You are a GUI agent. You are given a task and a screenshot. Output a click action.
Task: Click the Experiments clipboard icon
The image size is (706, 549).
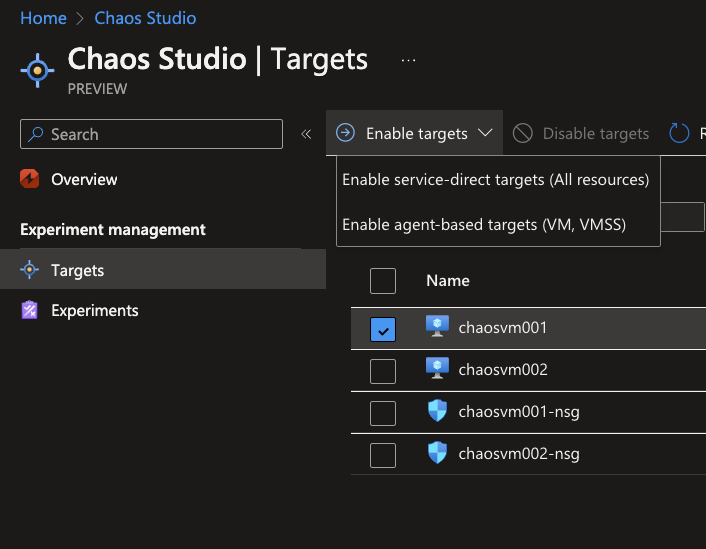point(30,310)
